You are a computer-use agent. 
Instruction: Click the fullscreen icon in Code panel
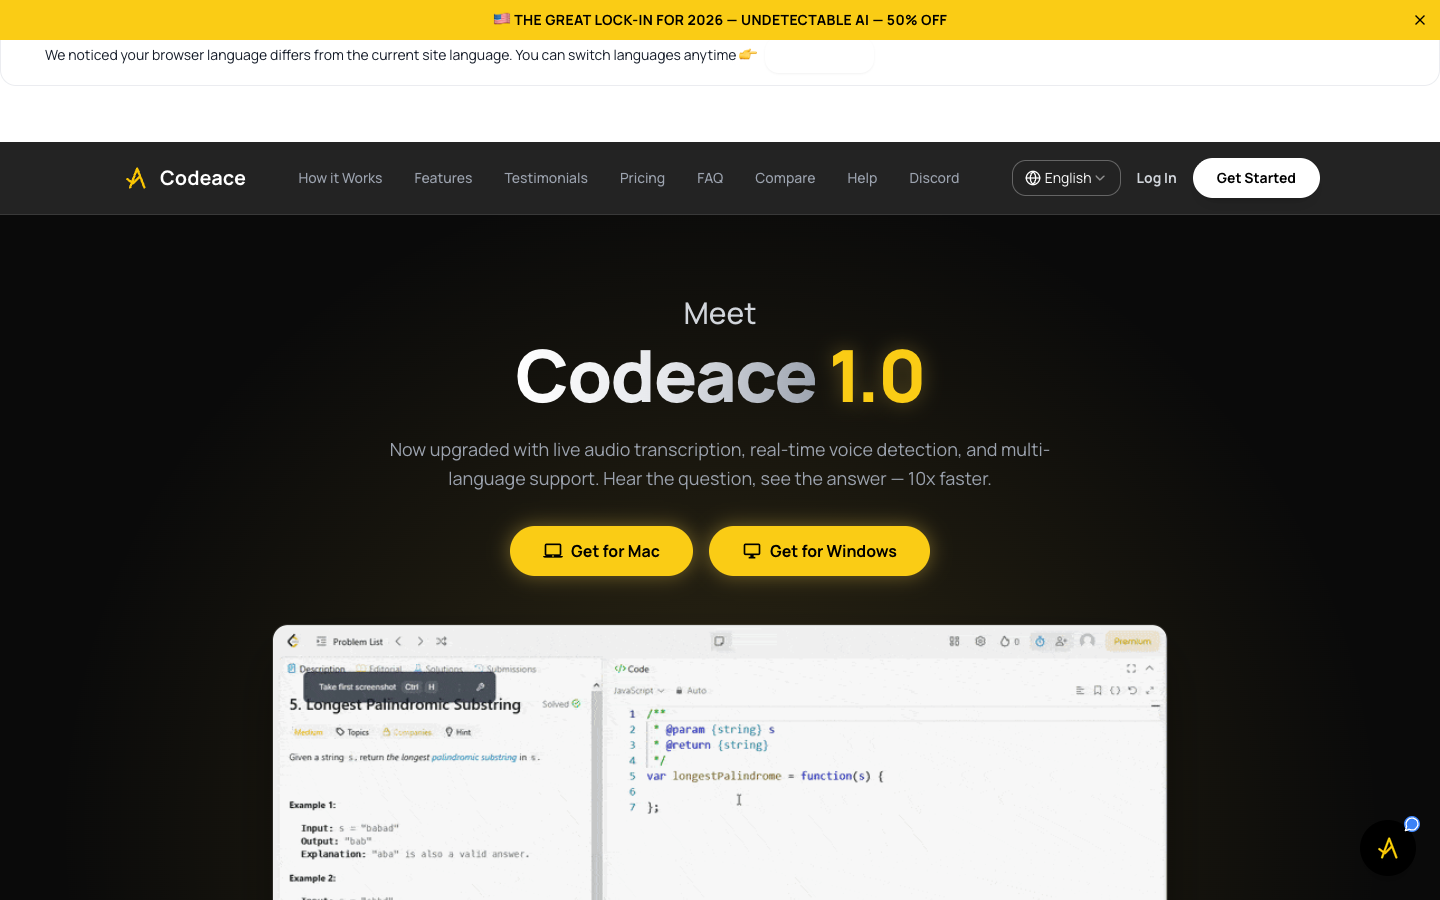click(1131, 668)
